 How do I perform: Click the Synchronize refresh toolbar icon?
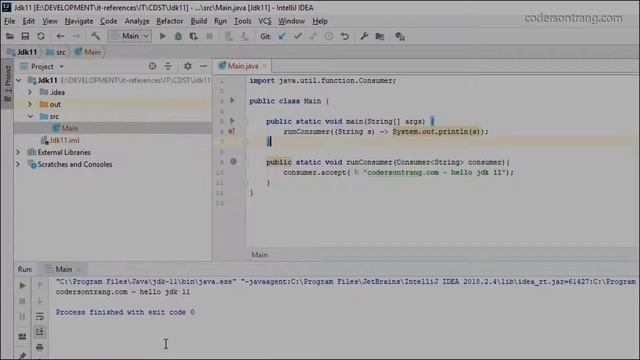point(41,36)
